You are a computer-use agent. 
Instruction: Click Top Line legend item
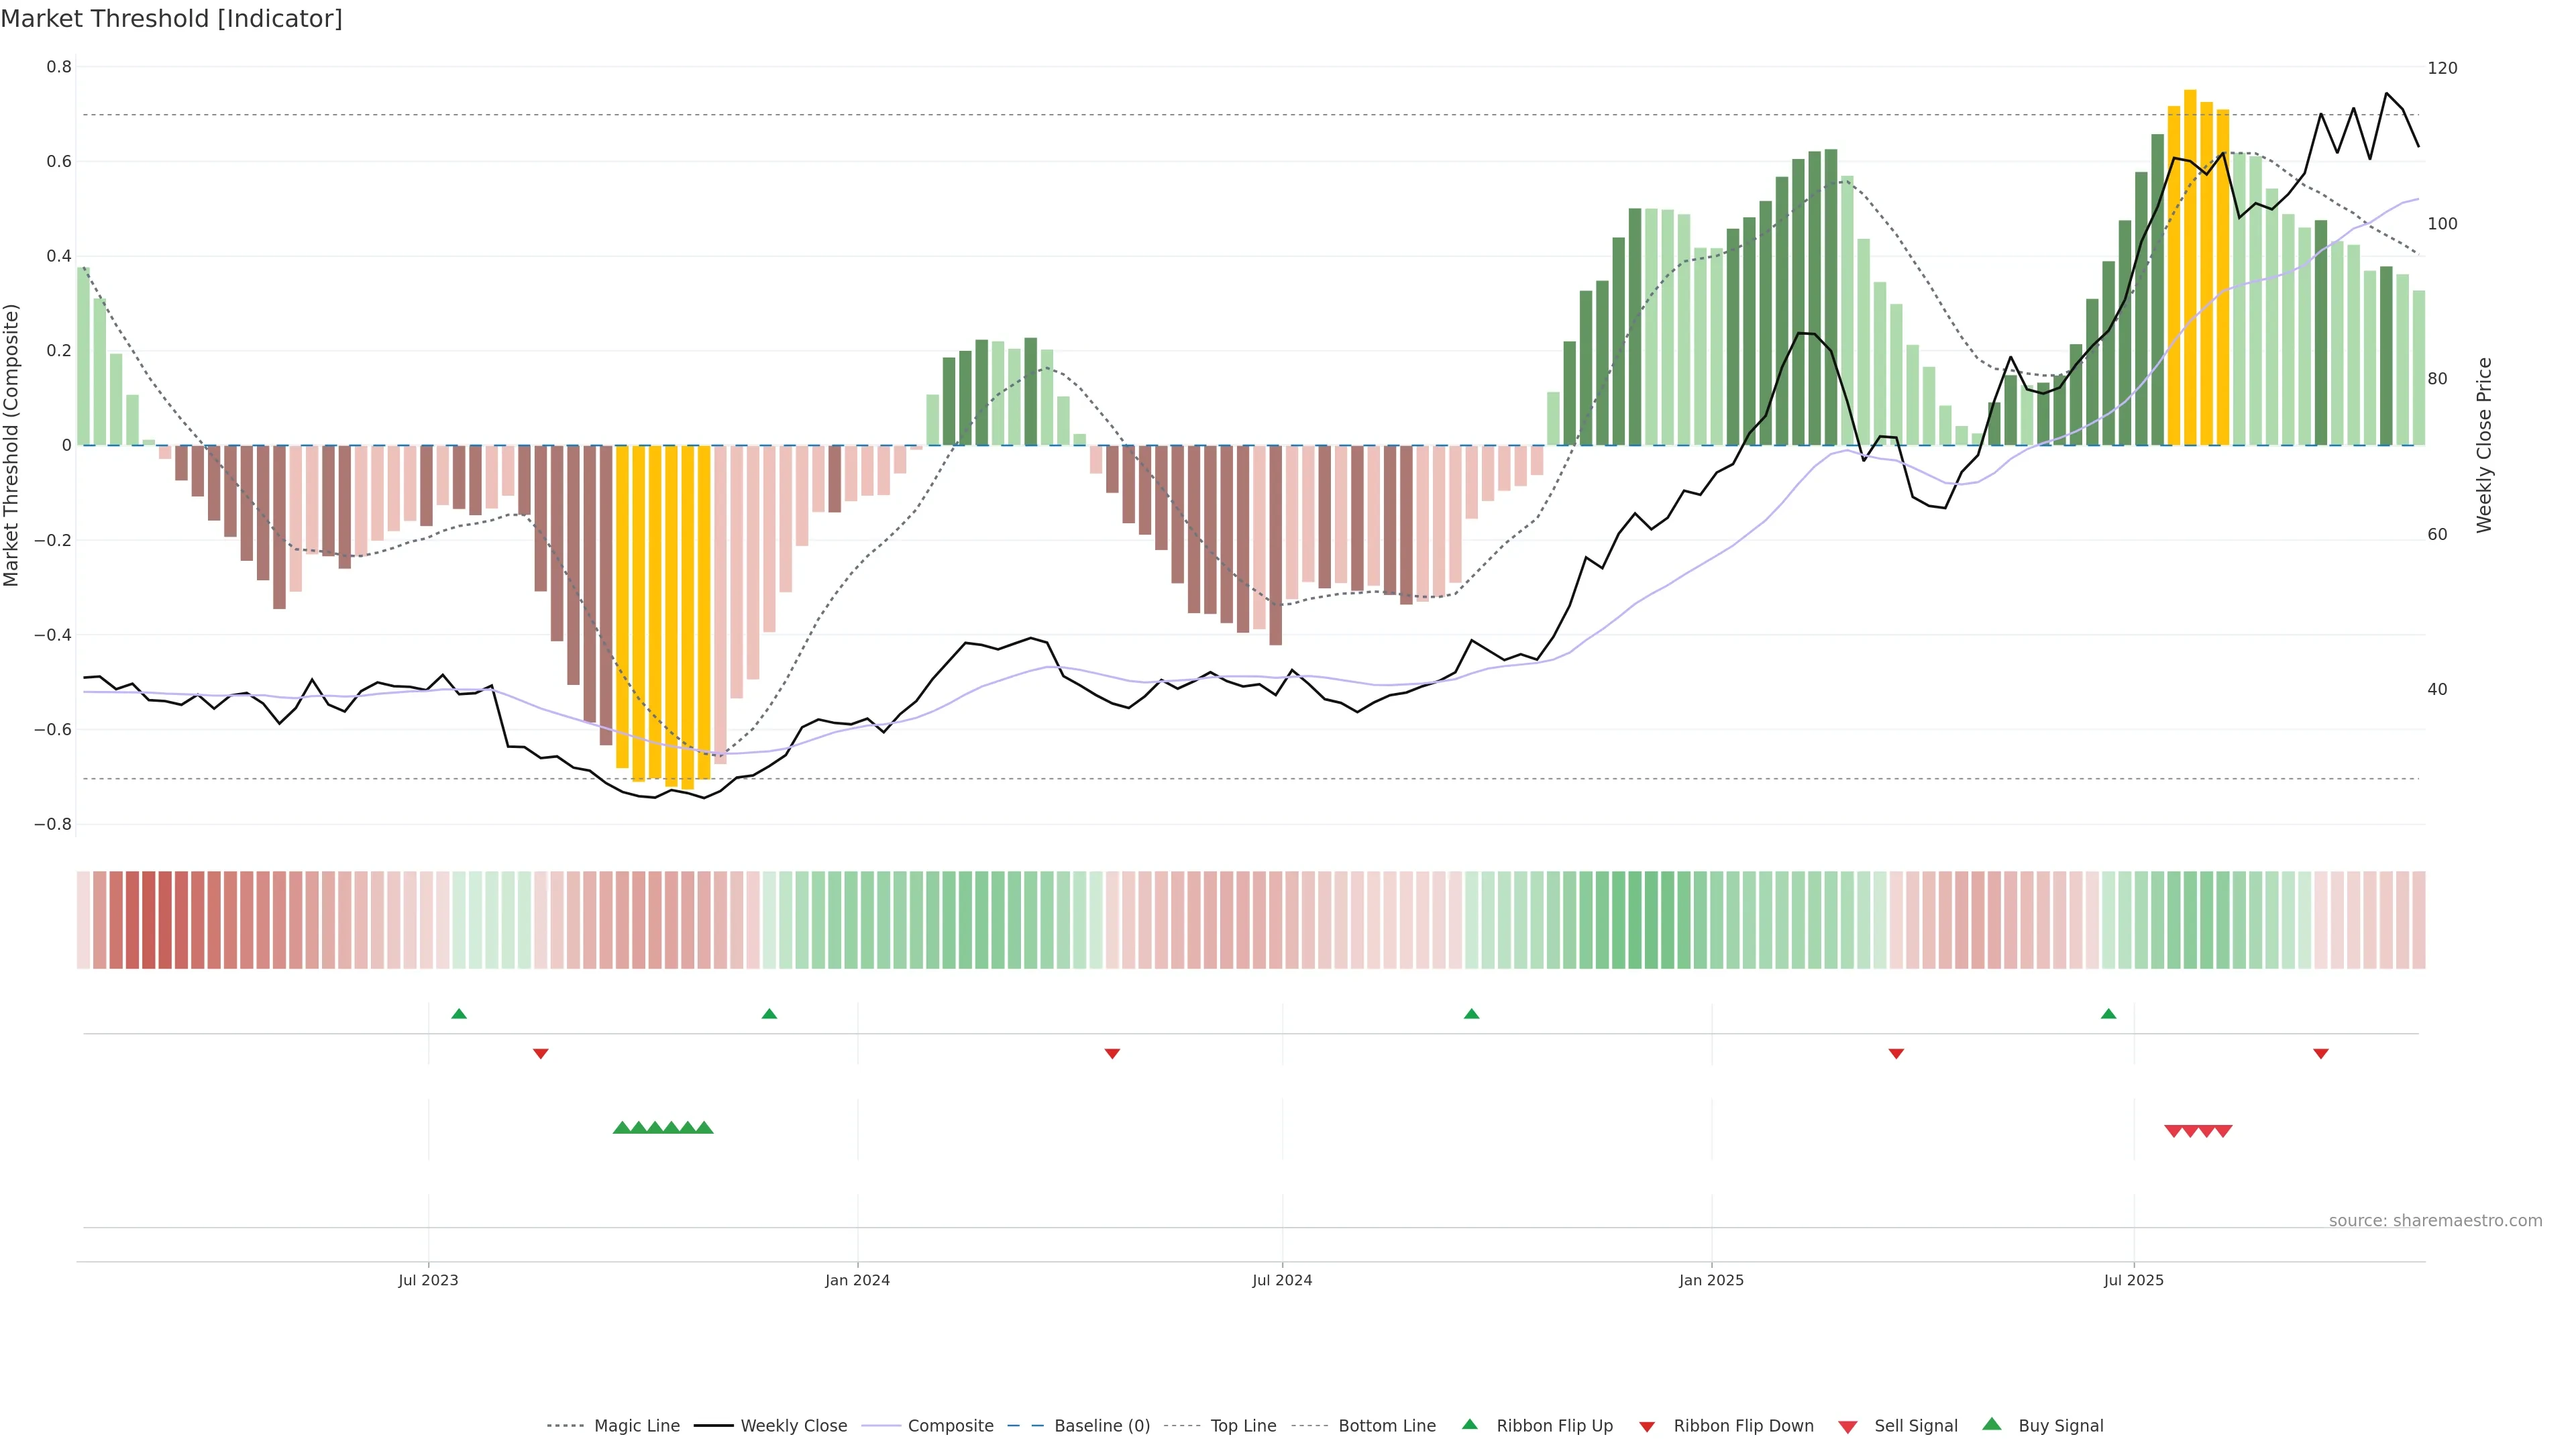[x=1243, y=1426]
